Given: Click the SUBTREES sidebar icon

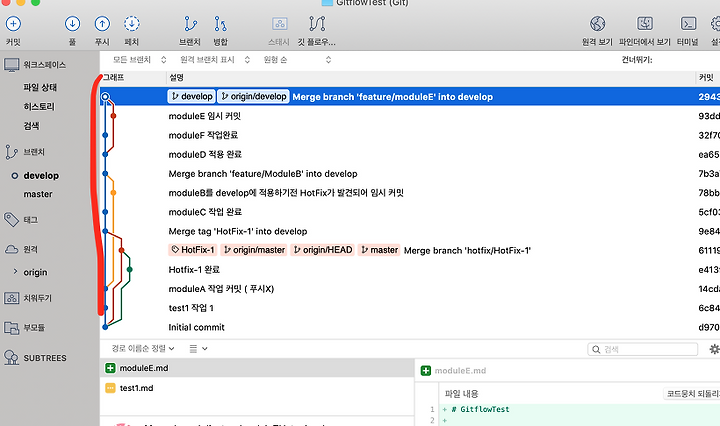Looking at the screenshot, I should tap(11, 358).
